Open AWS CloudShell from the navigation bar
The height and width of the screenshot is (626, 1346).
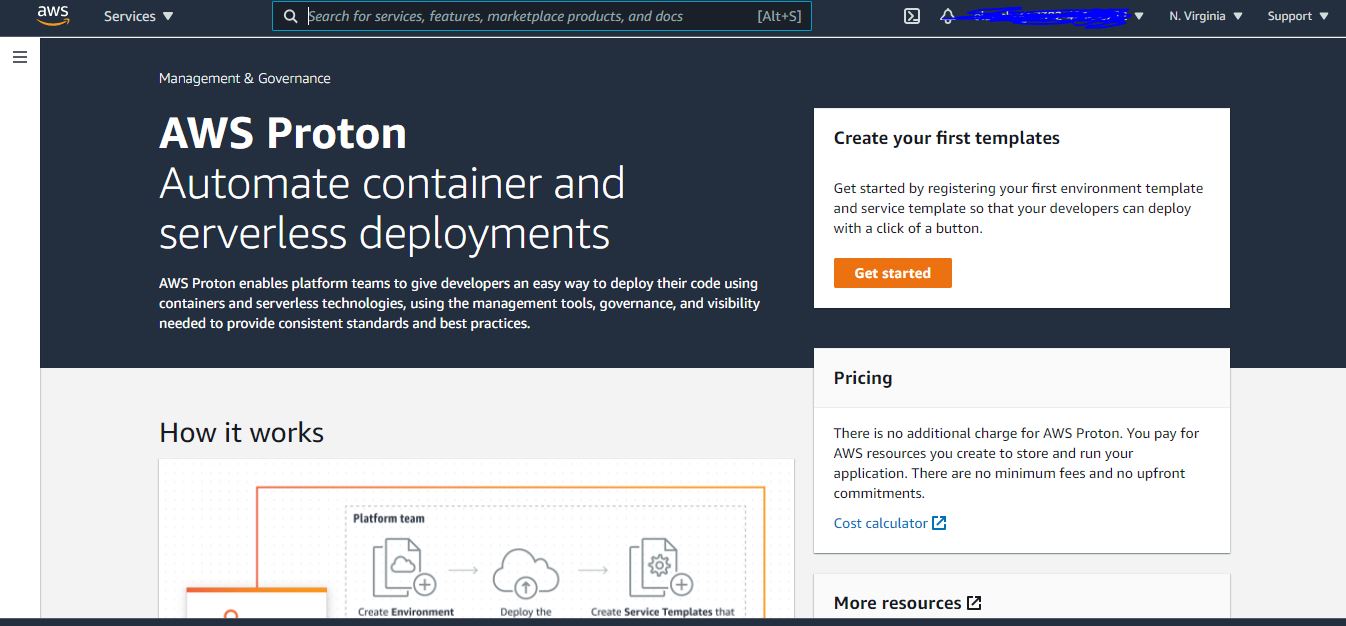pos(910,16)
